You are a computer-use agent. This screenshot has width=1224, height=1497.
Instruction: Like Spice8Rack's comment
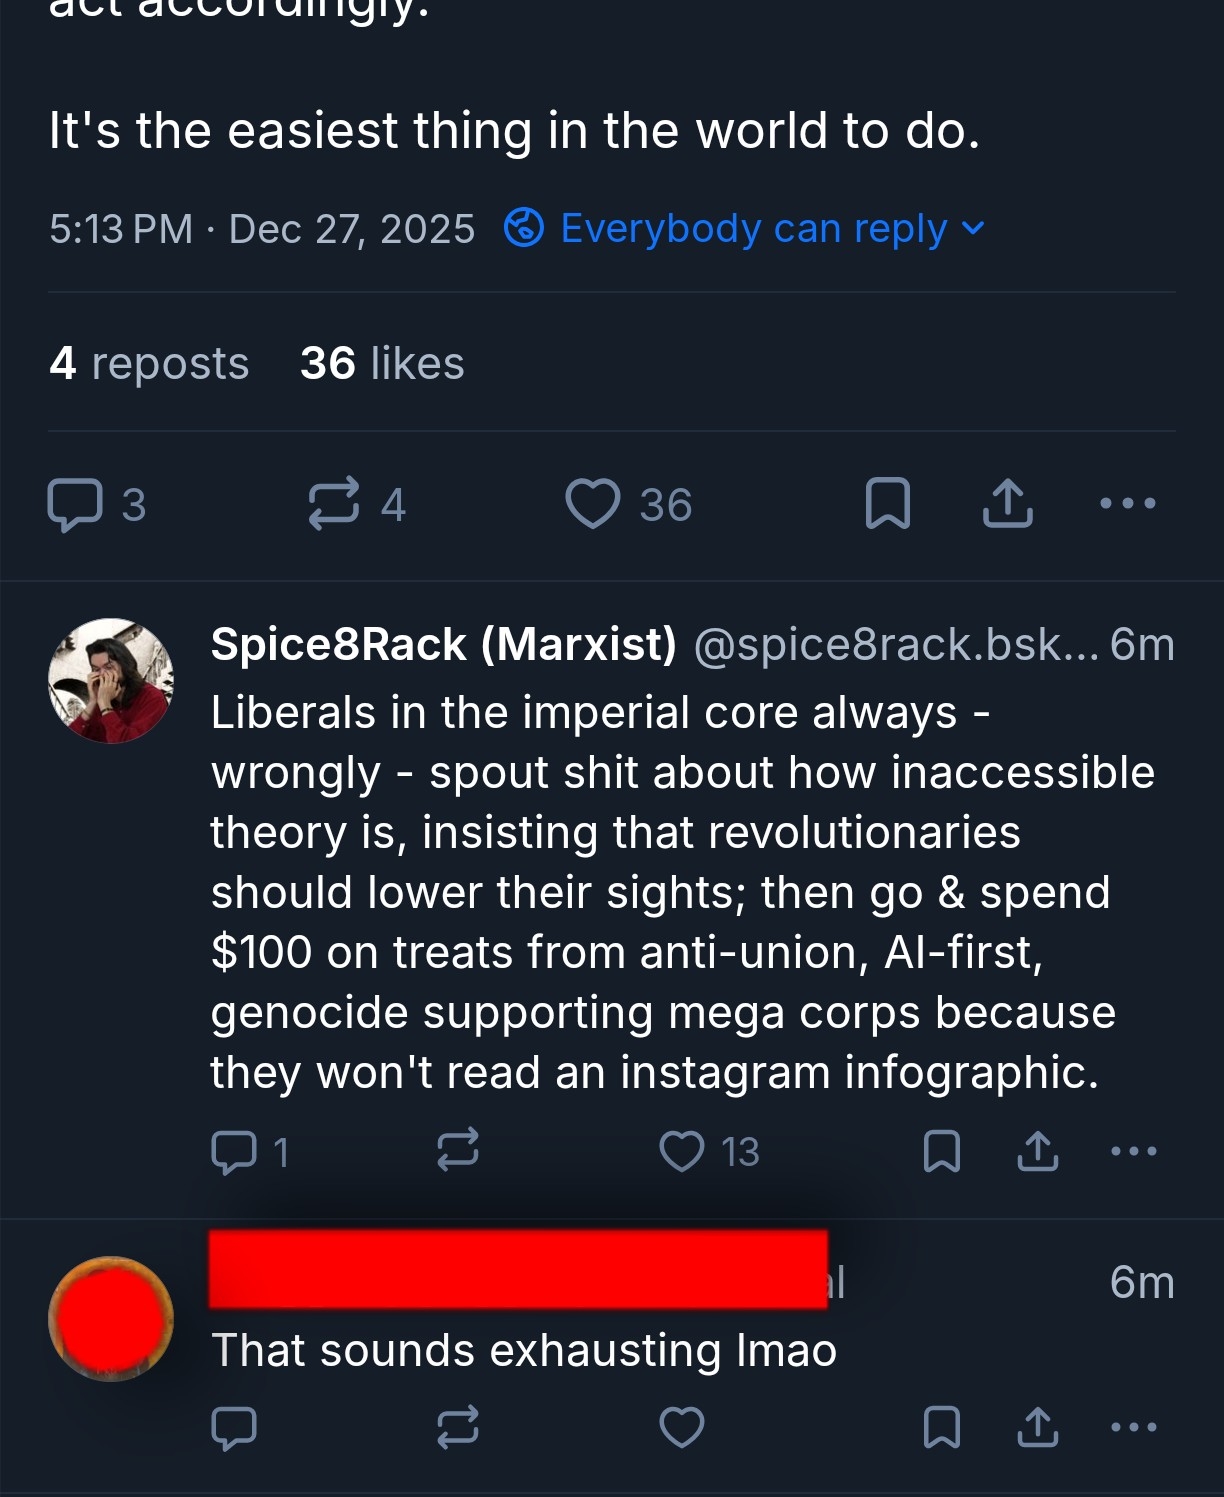point(682,1151)
